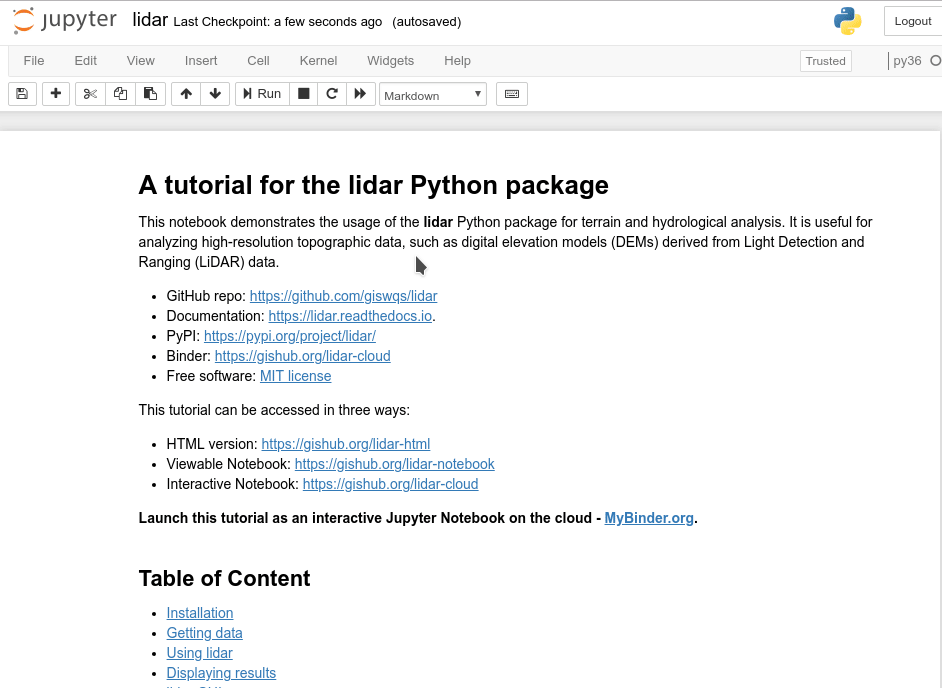Open the Help menu

(457, 61)
